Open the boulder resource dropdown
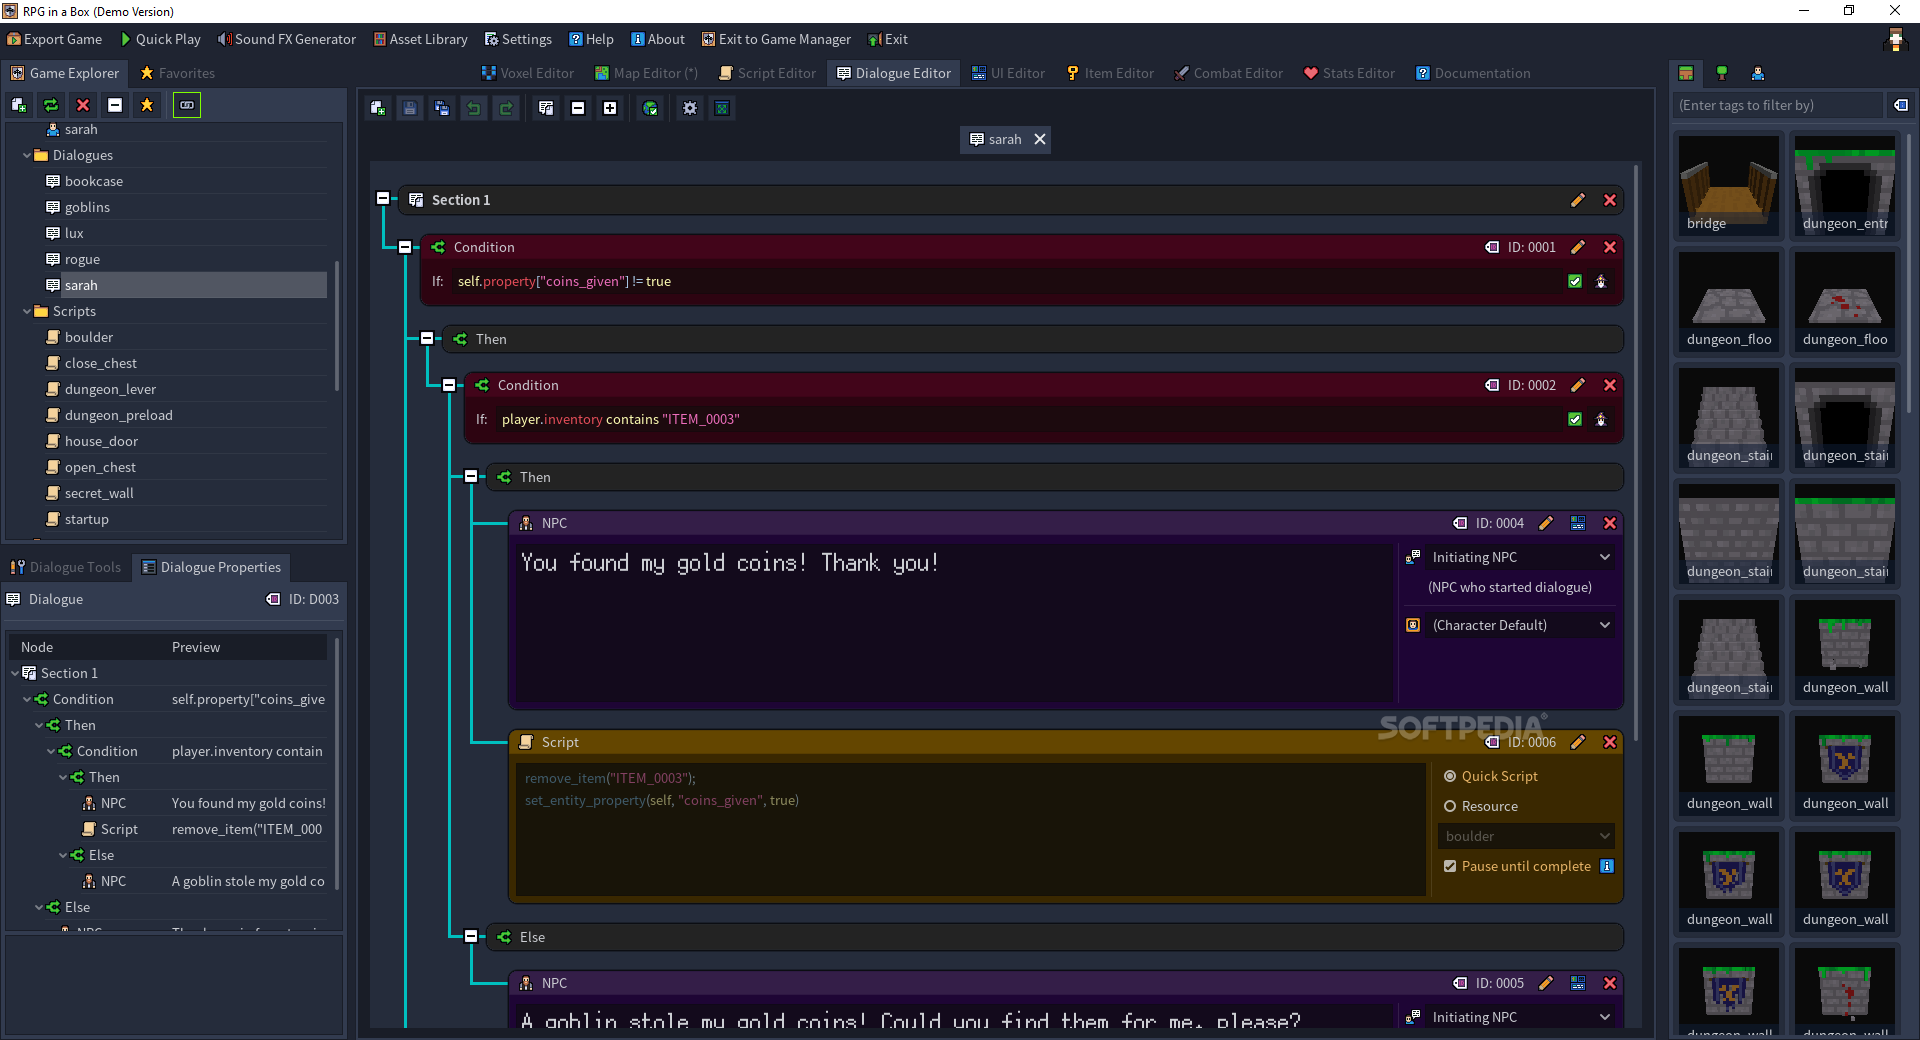The image size is (1920, 1040). click(x=1527, y=836)
